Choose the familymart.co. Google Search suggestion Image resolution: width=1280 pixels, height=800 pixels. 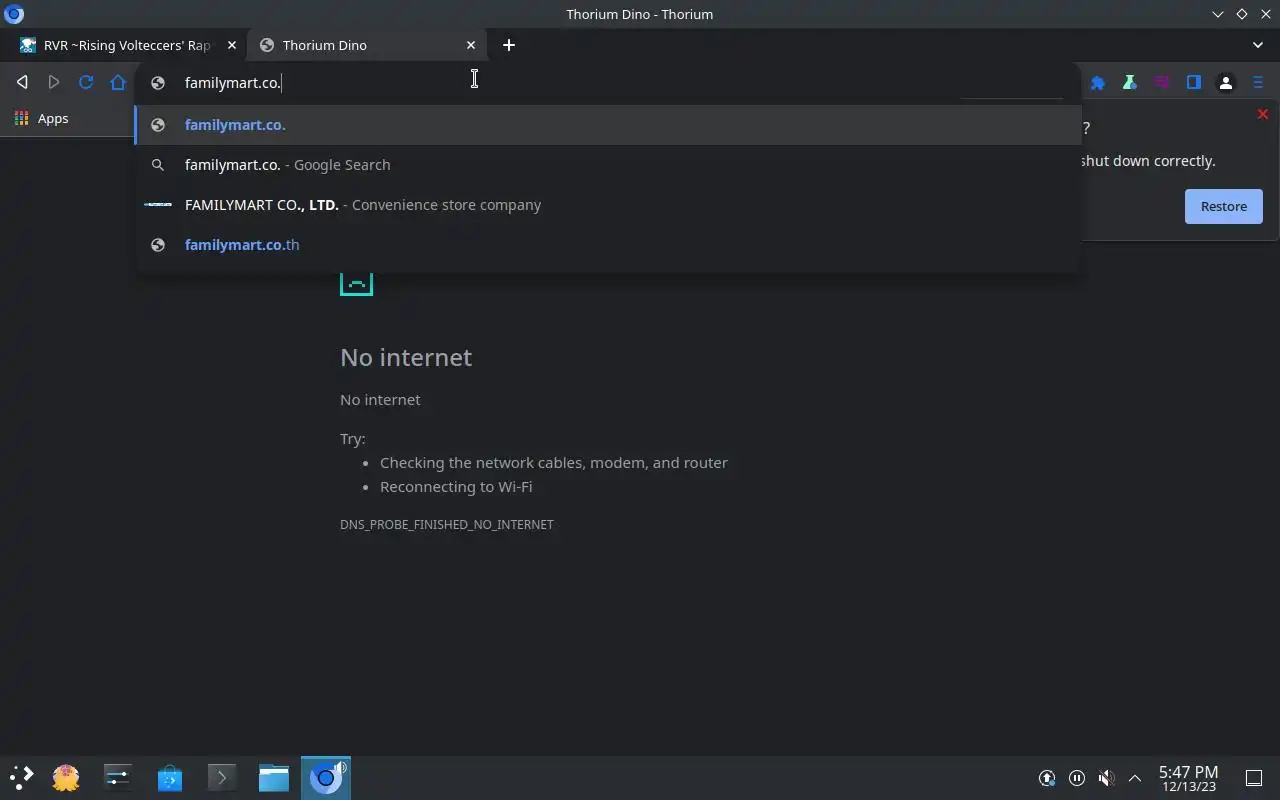pos(607,165)
